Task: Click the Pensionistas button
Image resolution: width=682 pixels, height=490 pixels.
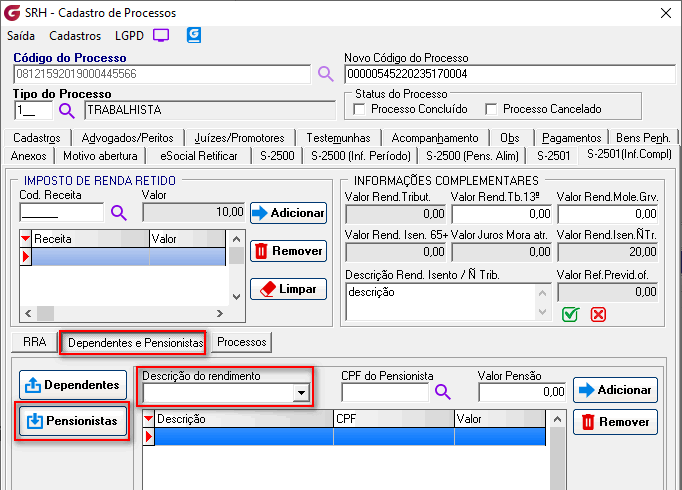Action: [x=73, y=421]
